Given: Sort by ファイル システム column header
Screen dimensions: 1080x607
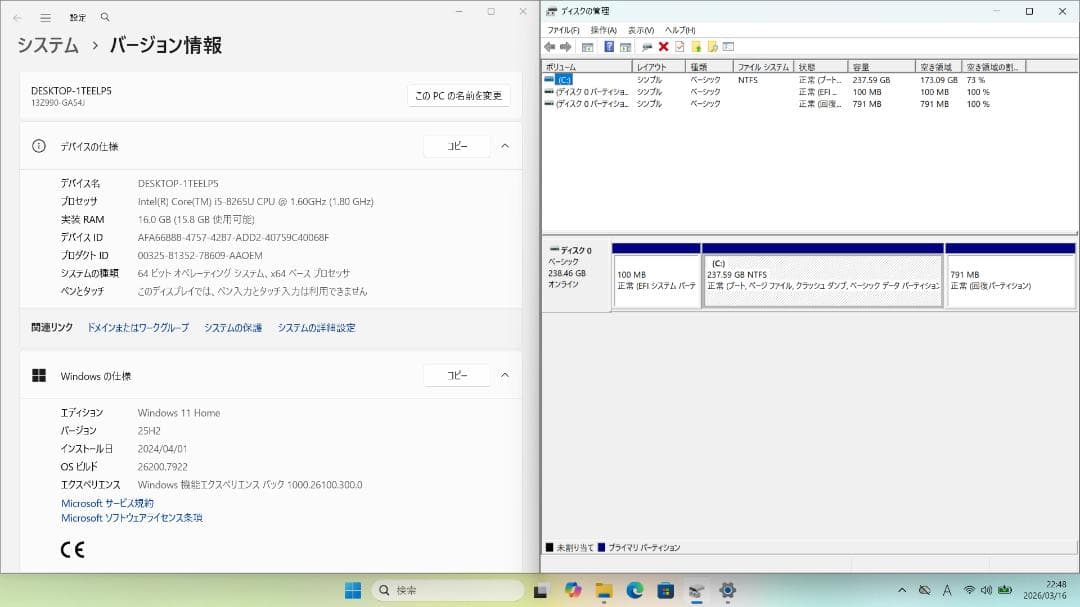Looking at the screenshot, I should pos(763,67).
